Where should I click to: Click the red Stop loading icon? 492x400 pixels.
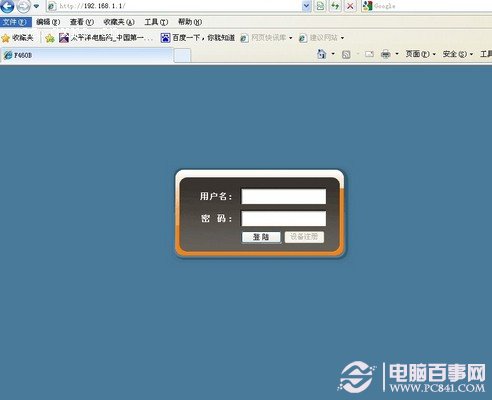(350, 6)
